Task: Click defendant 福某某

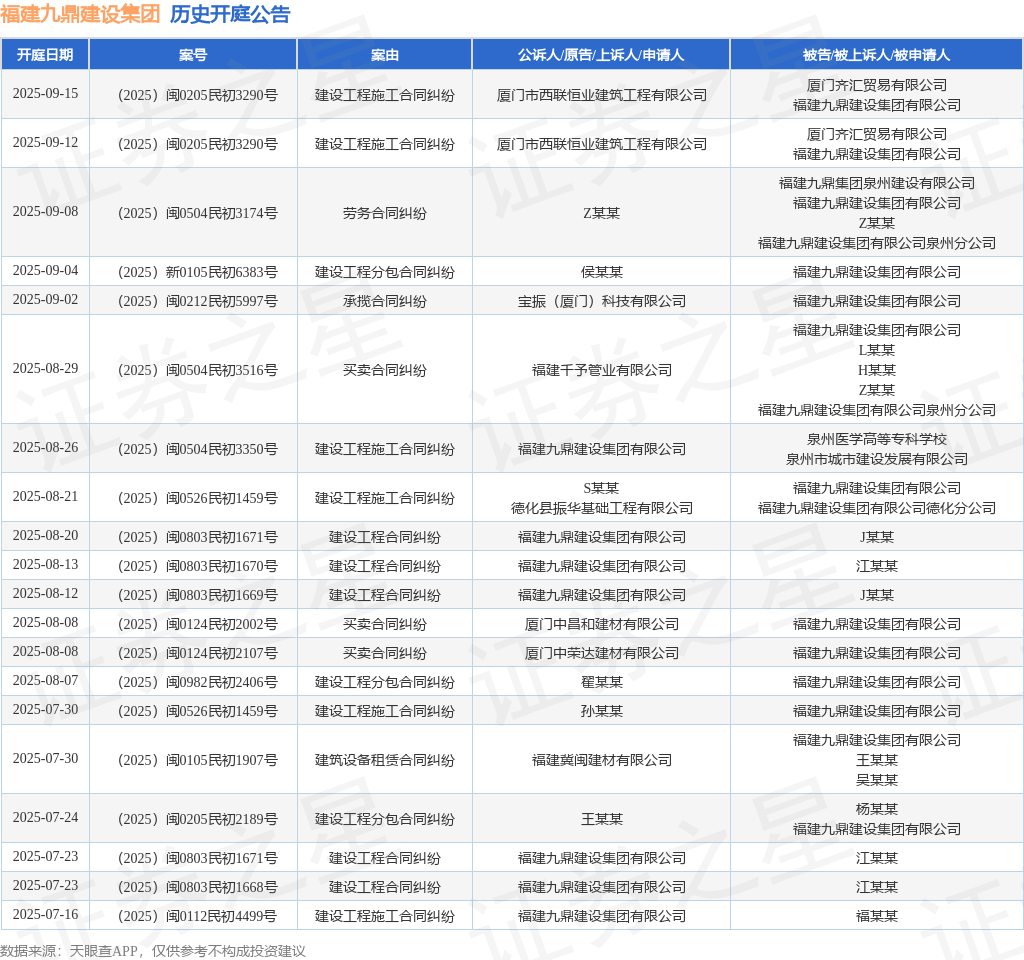Action: [x=876, y=916]
